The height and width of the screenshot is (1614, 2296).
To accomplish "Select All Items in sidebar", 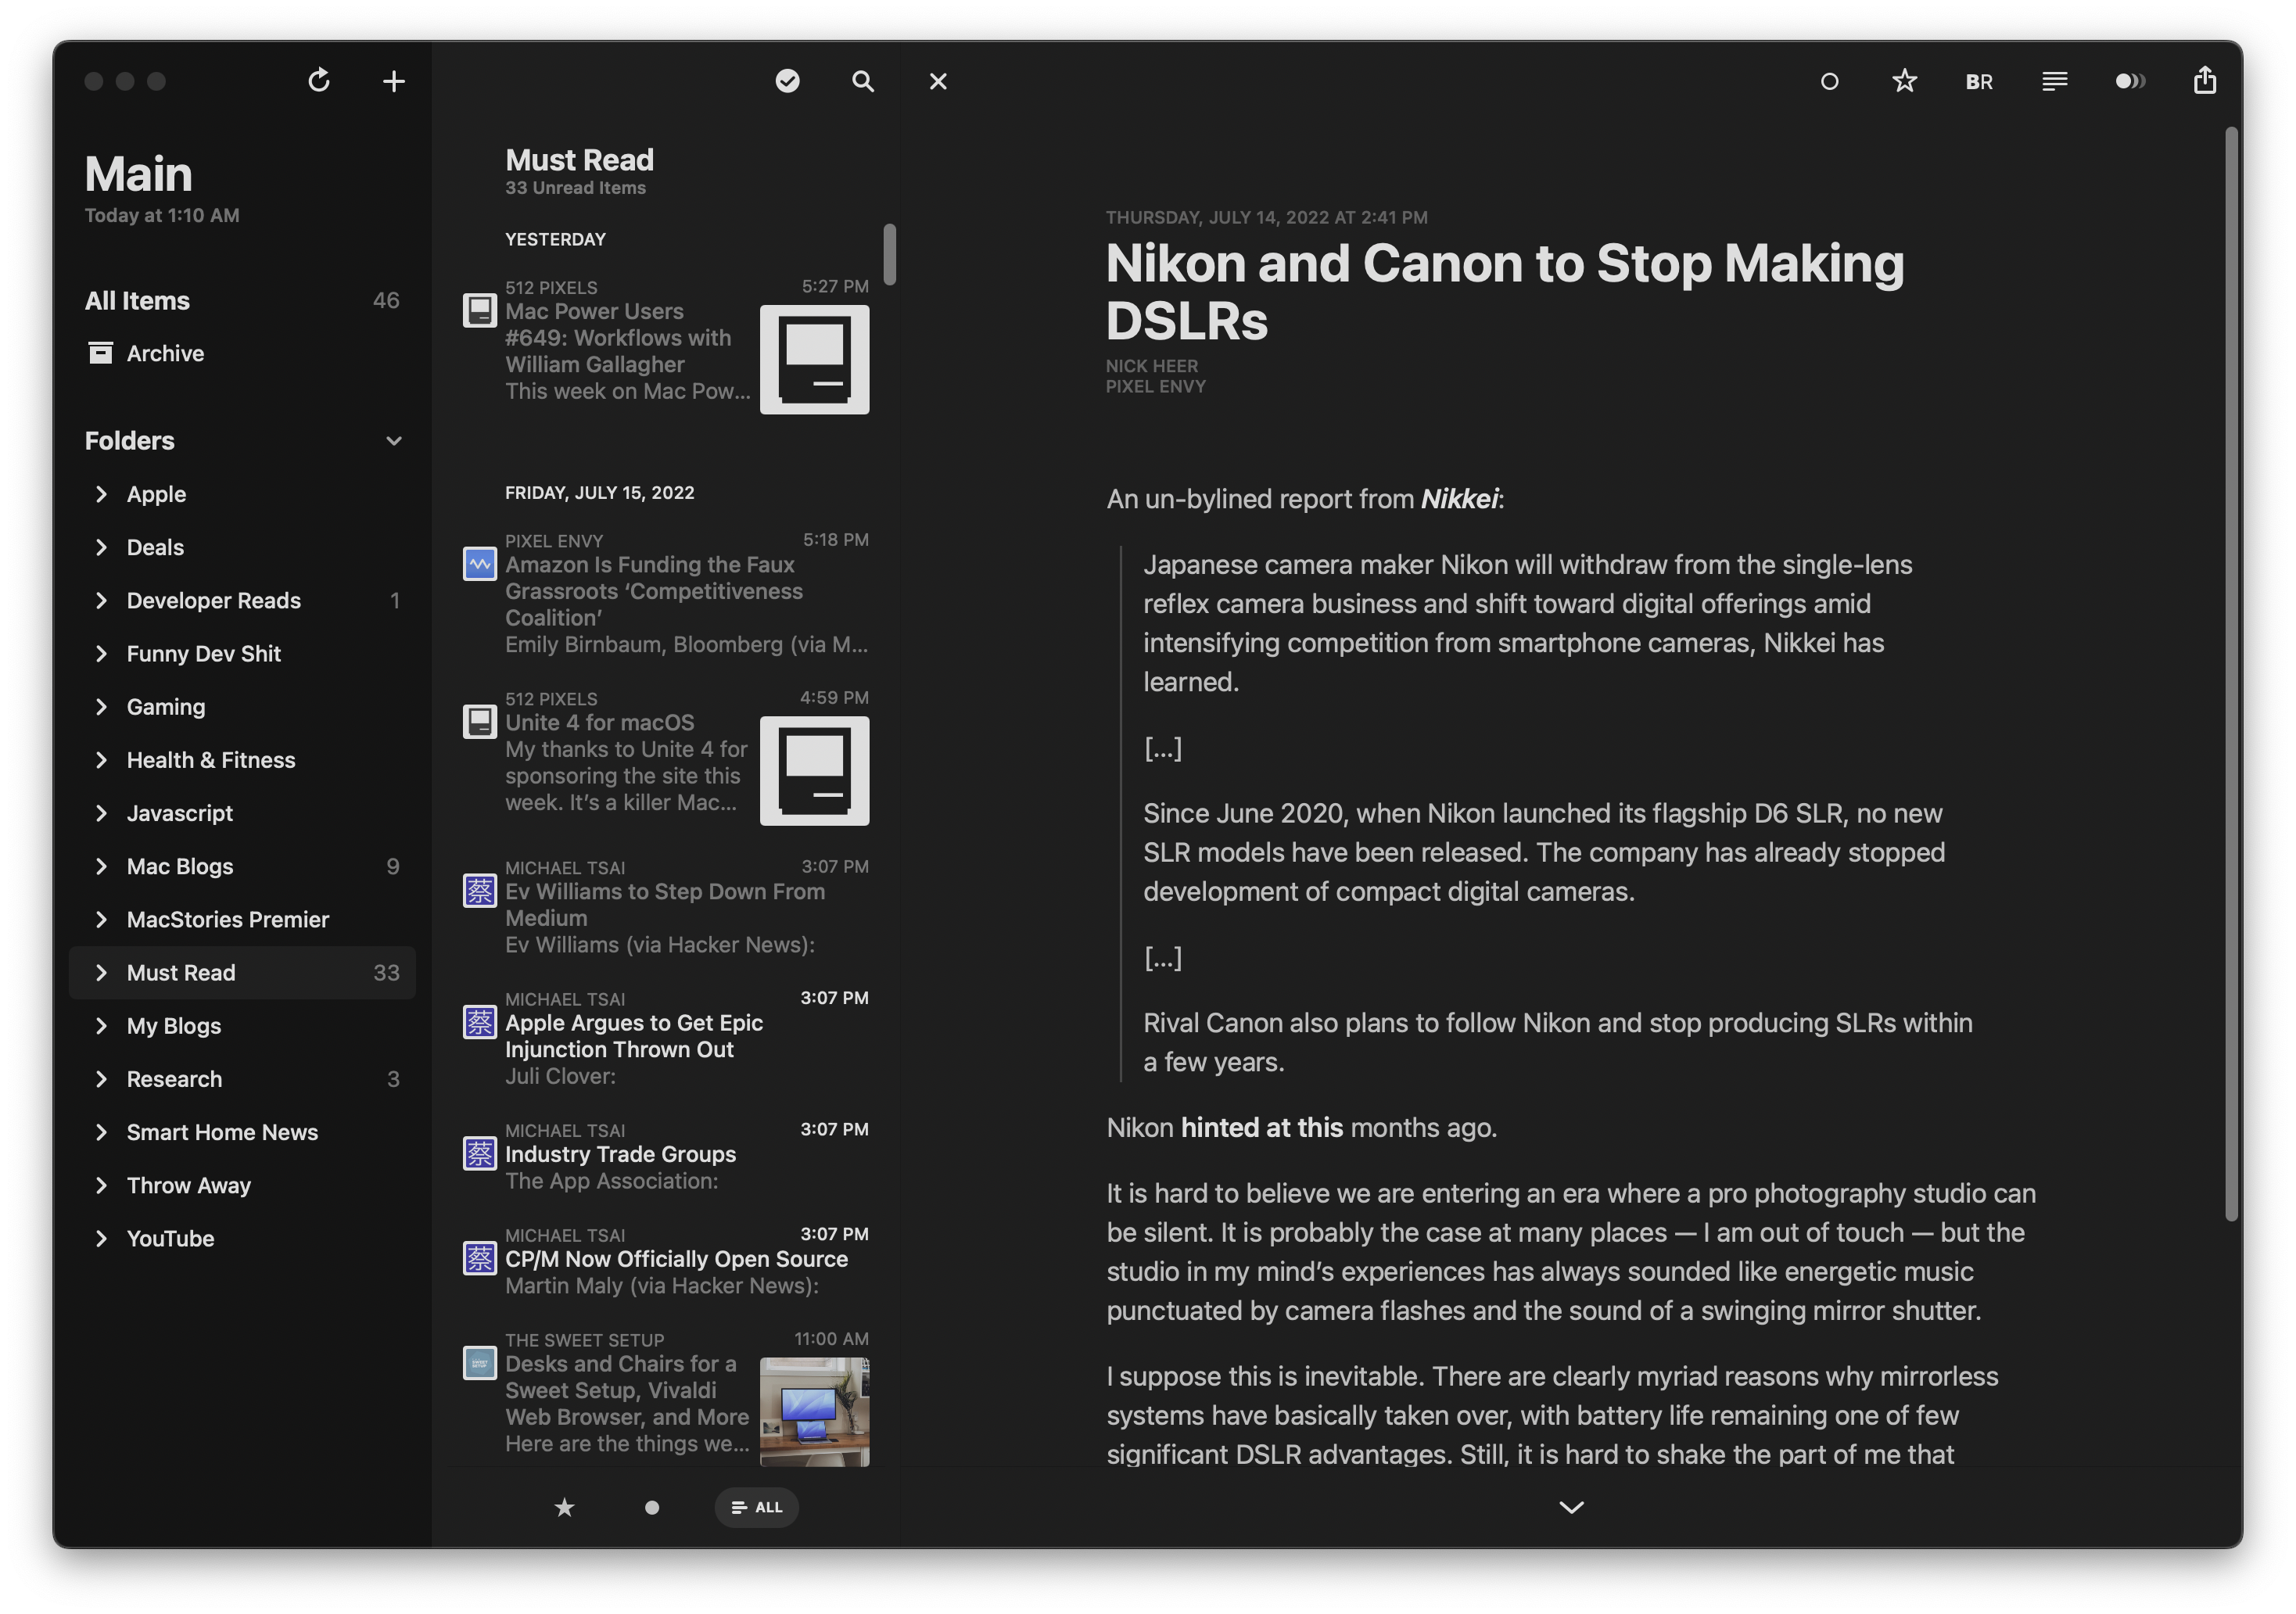I will tap(242, 300).
